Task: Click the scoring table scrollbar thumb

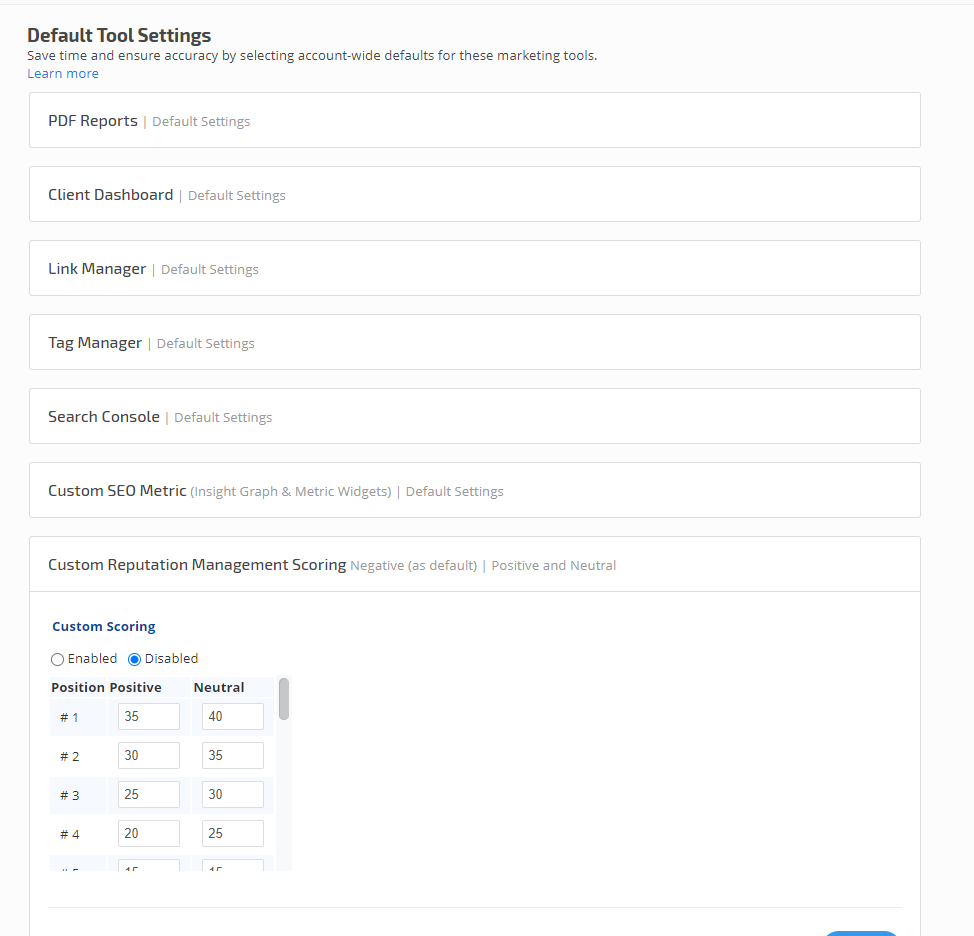Action: (284, 699)
